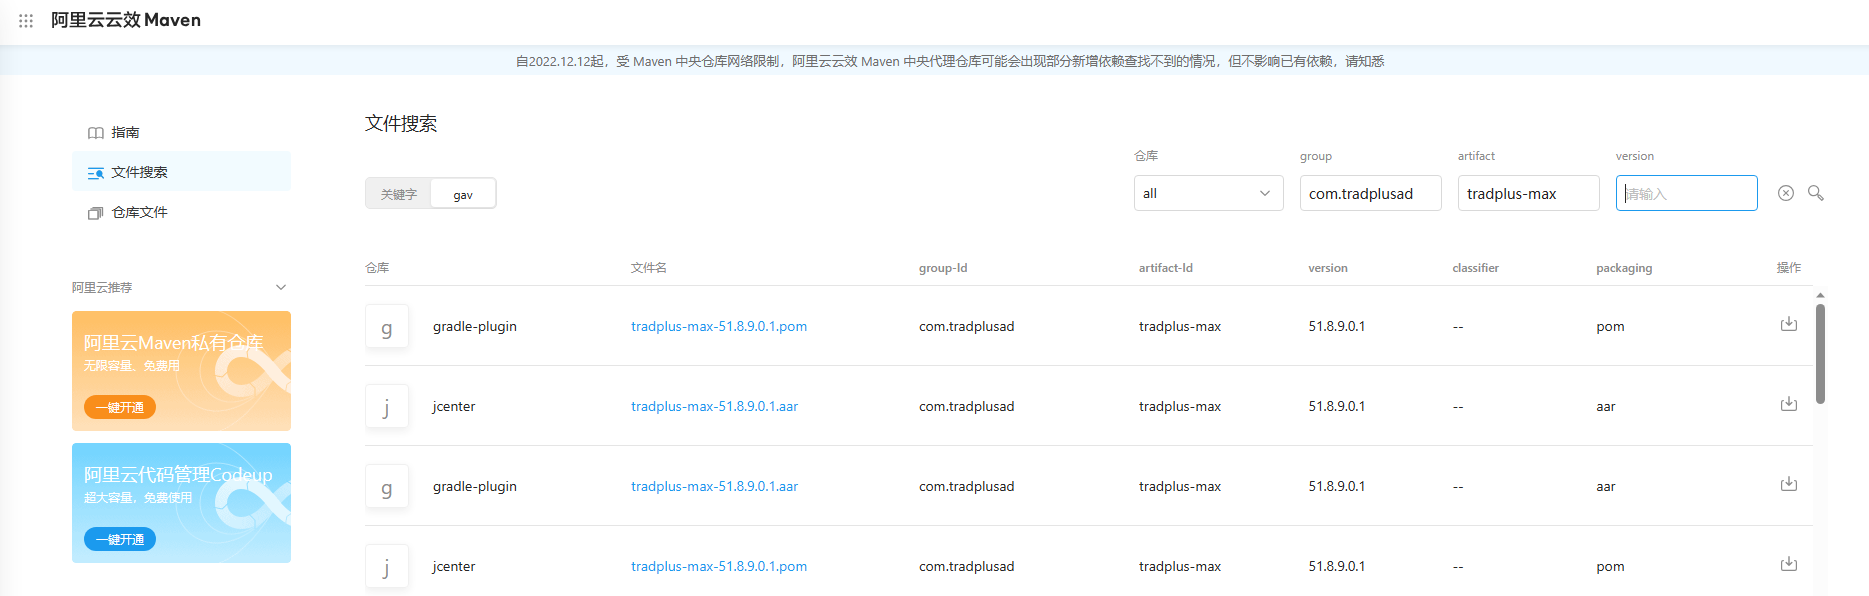Click the 'j' avatar of jcenter pom row

(387, 566)
